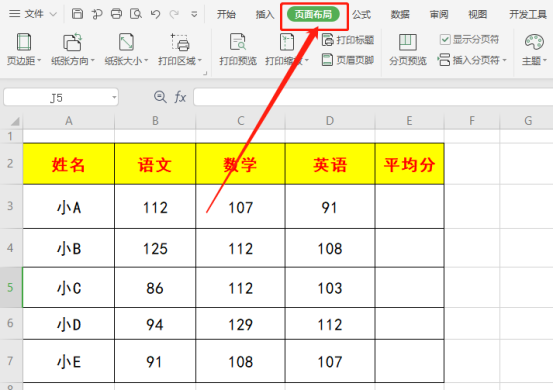This screenshot has width=554, height=391.
Task: Toggle the 显示分页符 checkbox
Action: pos(445,40)
